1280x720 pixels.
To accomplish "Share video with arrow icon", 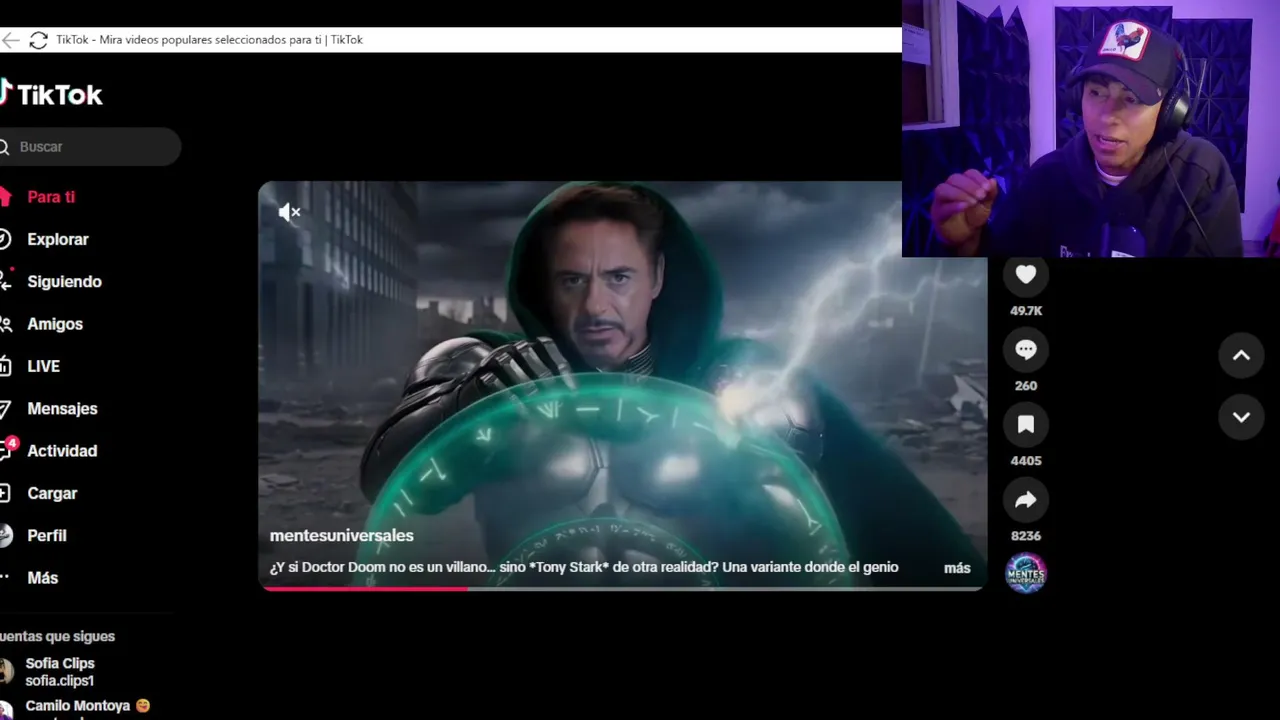I will point(1025,500).
